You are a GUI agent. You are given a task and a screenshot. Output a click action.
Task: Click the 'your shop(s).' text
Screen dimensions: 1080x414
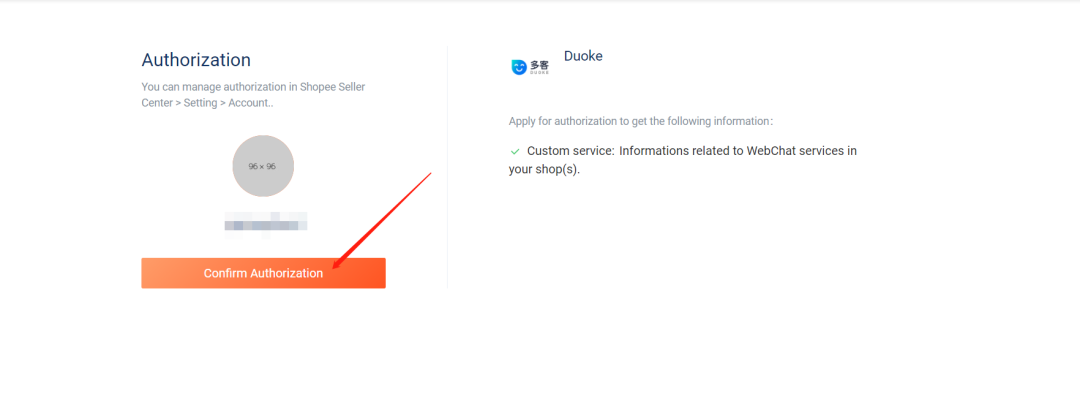(x=544, y=169)
